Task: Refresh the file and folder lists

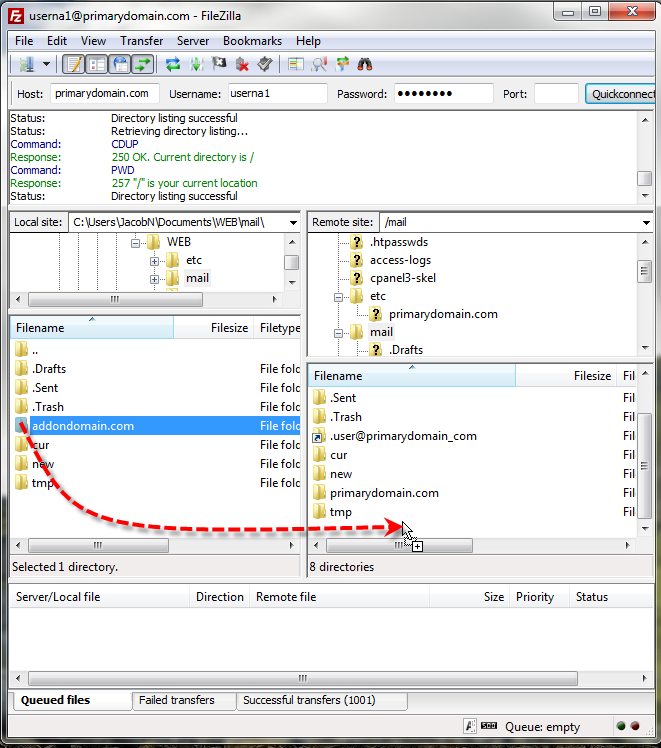Action: (x=173, y=64)
